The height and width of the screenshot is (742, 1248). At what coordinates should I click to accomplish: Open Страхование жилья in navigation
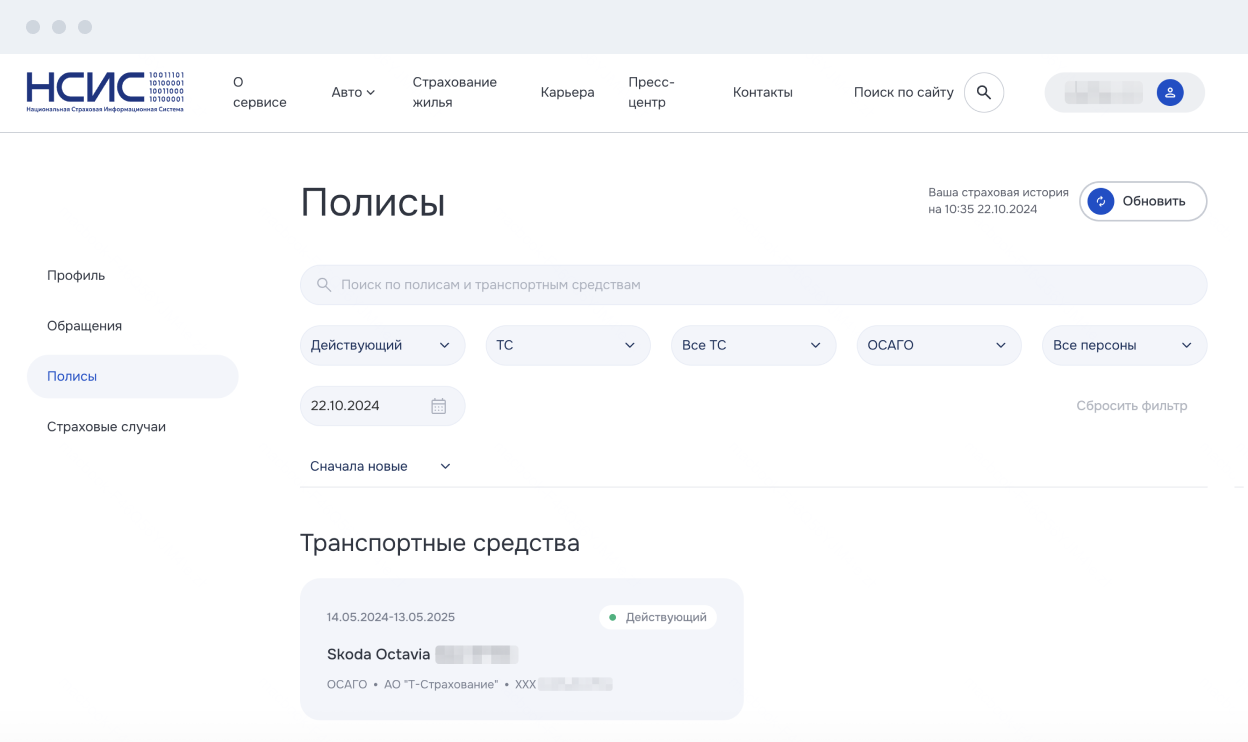point(454,92)
